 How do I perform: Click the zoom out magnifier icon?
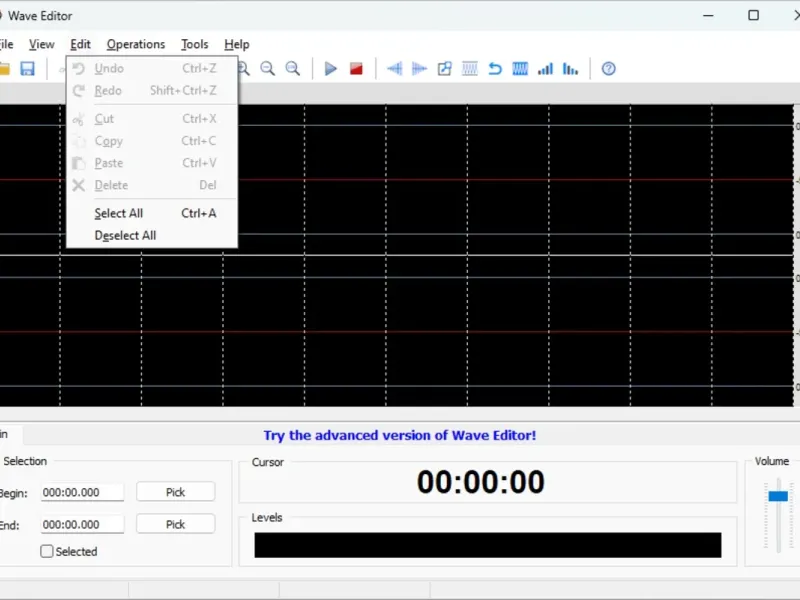point(268,69)
